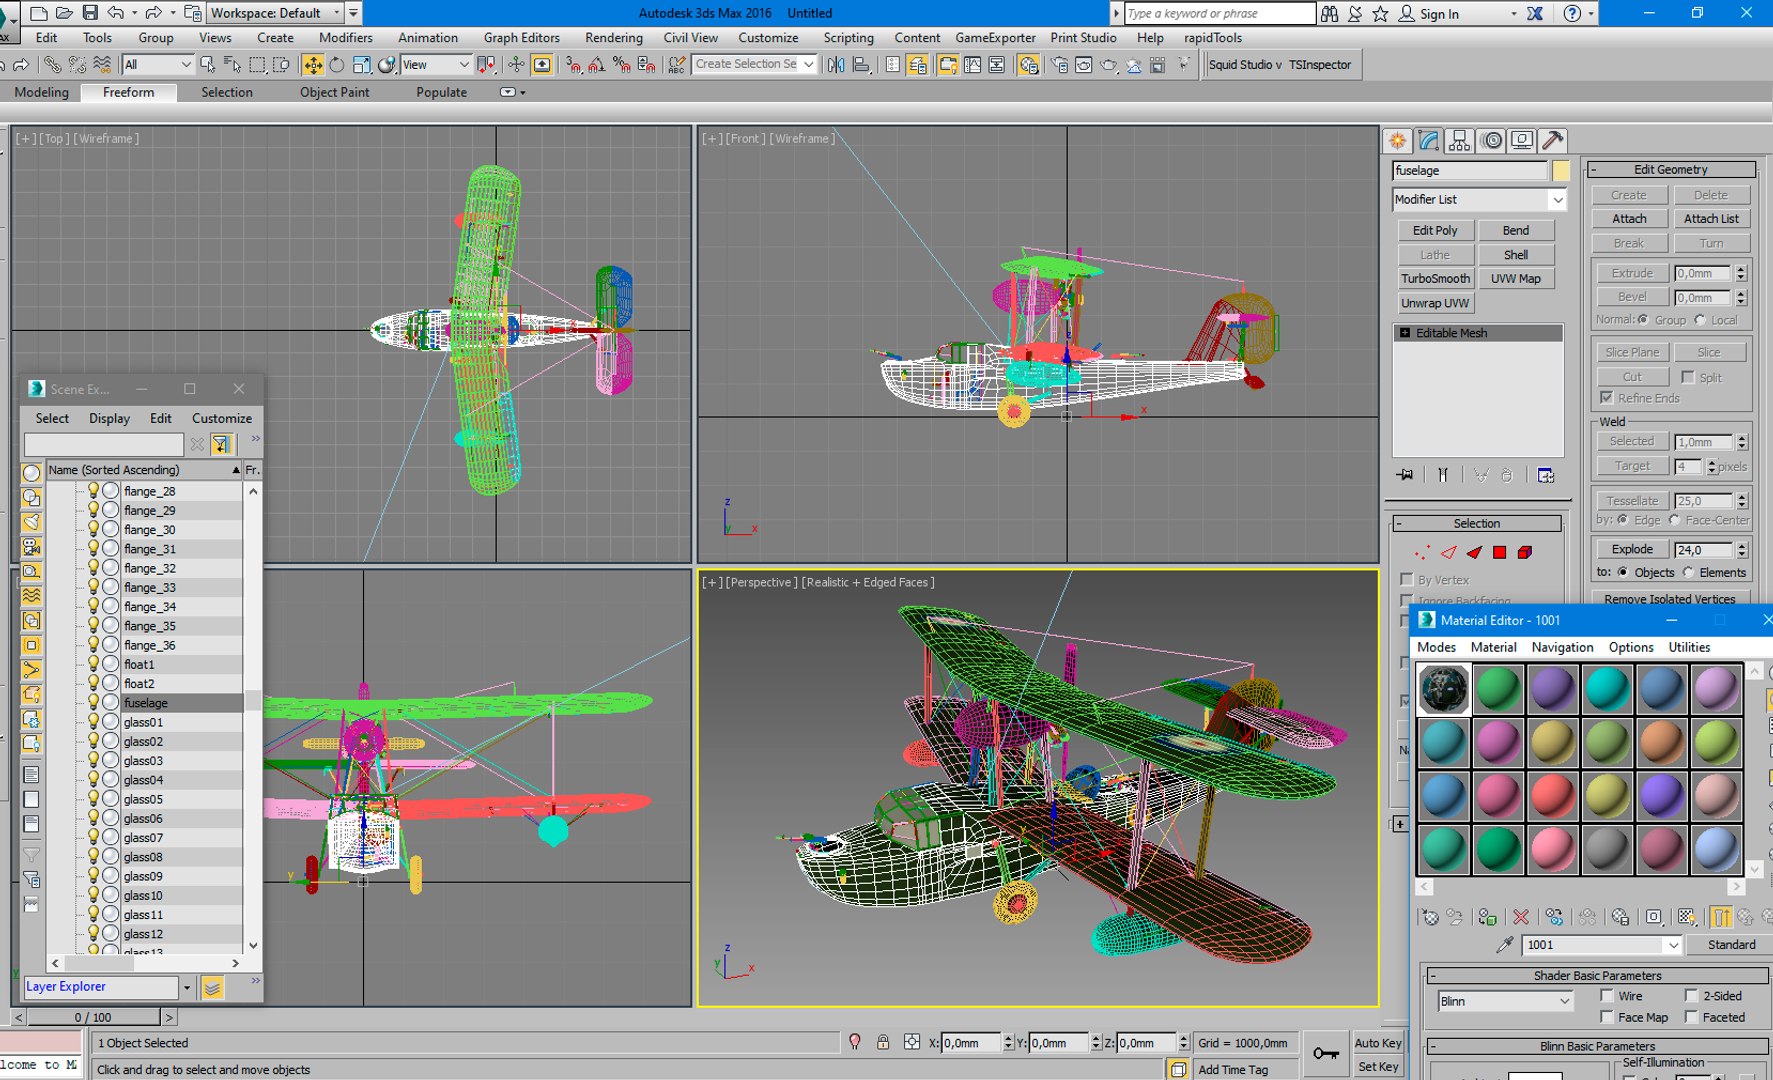
Task: Click the Undo arrow in title bar
Action: [x=116, y=13]
